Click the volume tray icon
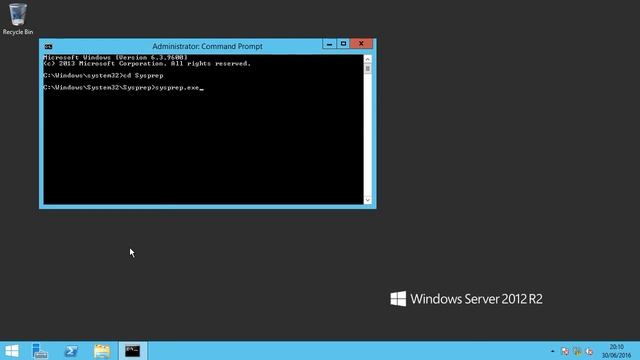This screenshot has height=360, width=640. (589, 351)
